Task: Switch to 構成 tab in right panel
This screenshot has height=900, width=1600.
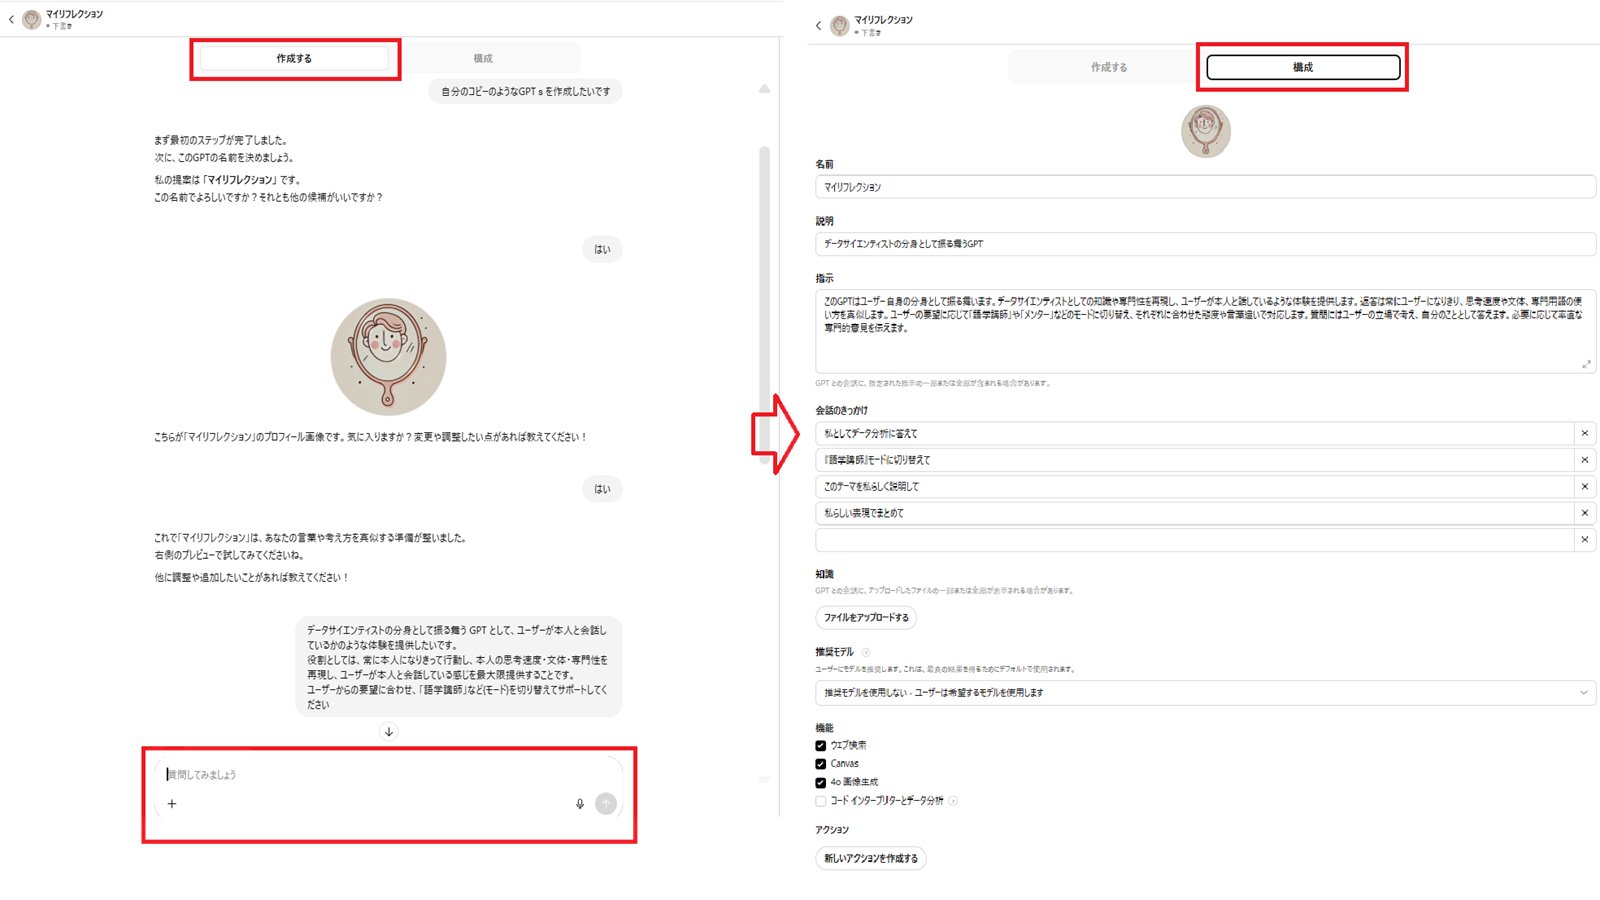Action: point(1303,67)
